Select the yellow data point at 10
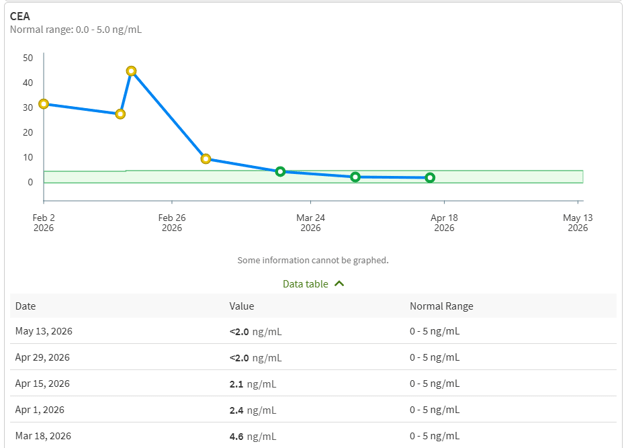Screen dimensions: 624x448 coord(206,159)
